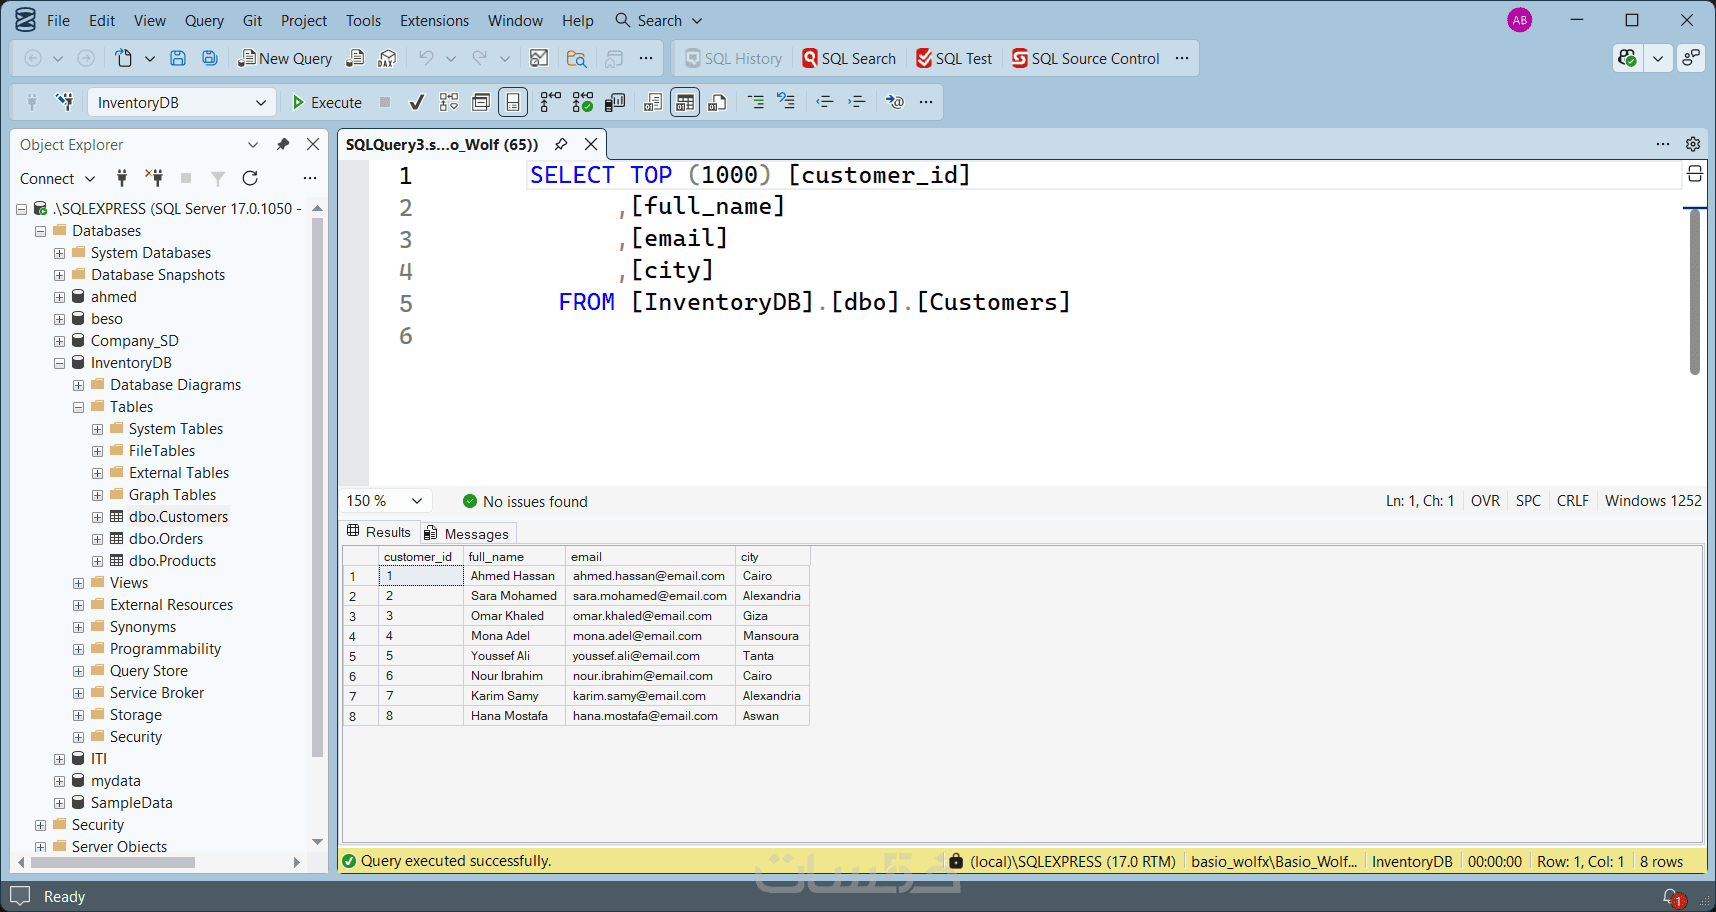Select the Ahmed Hassan name cell
Image resolution: width=1716 pixels, height=912 pixels.
tap(513, 576)
